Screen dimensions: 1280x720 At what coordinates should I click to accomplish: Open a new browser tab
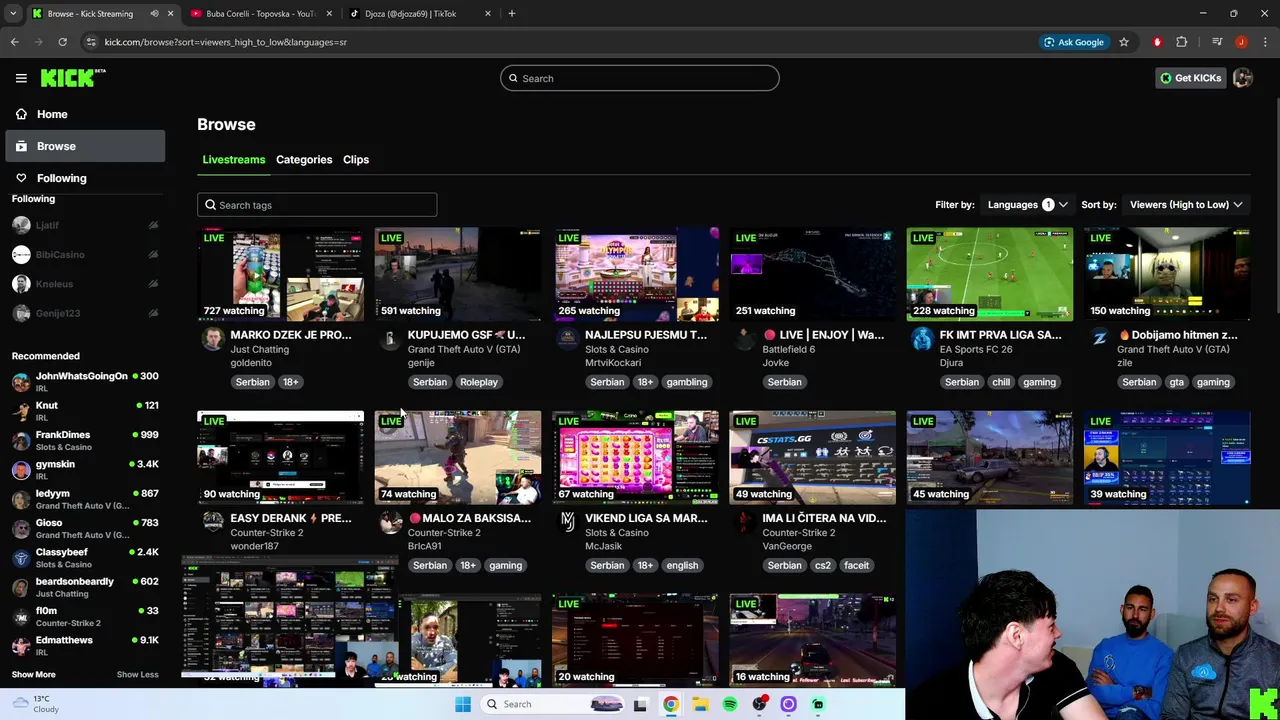512,14
